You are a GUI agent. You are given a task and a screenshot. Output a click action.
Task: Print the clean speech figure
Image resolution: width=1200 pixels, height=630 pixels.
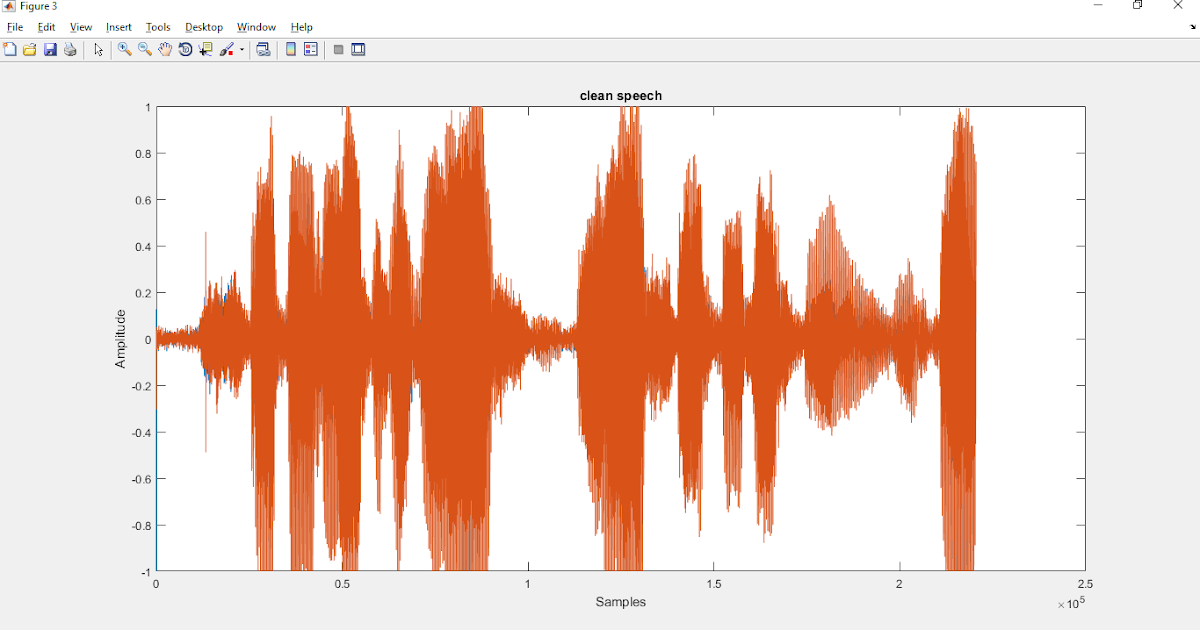point(71,49)
